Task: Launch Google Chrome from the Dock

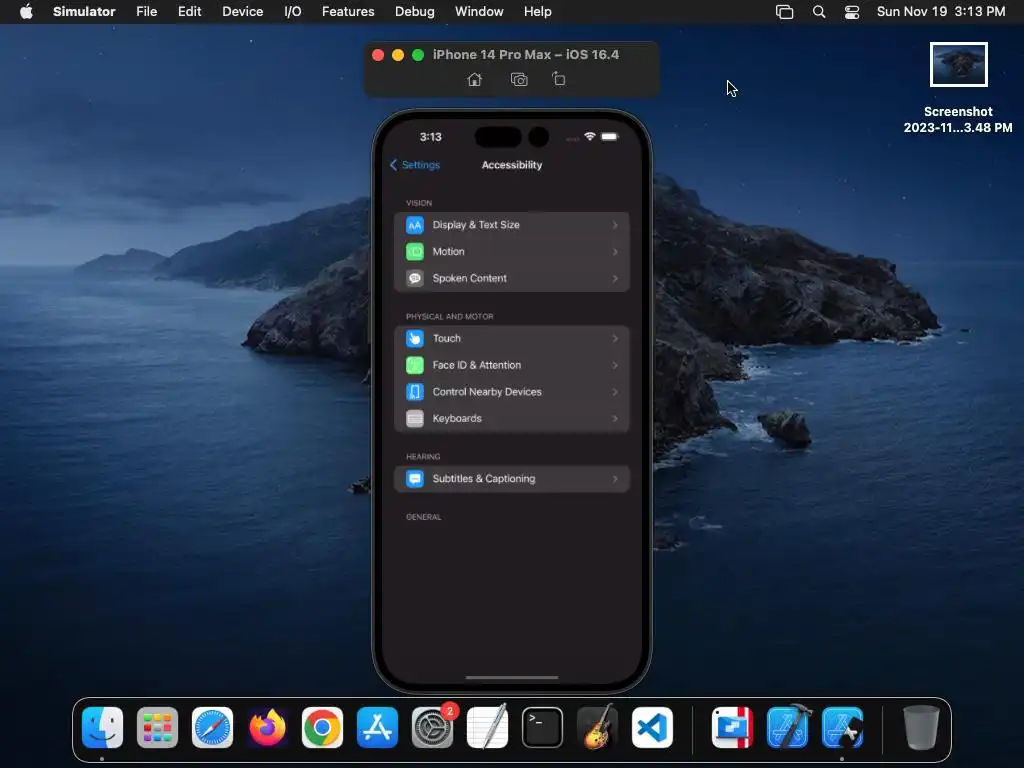Action: click(x=322, y=727)
